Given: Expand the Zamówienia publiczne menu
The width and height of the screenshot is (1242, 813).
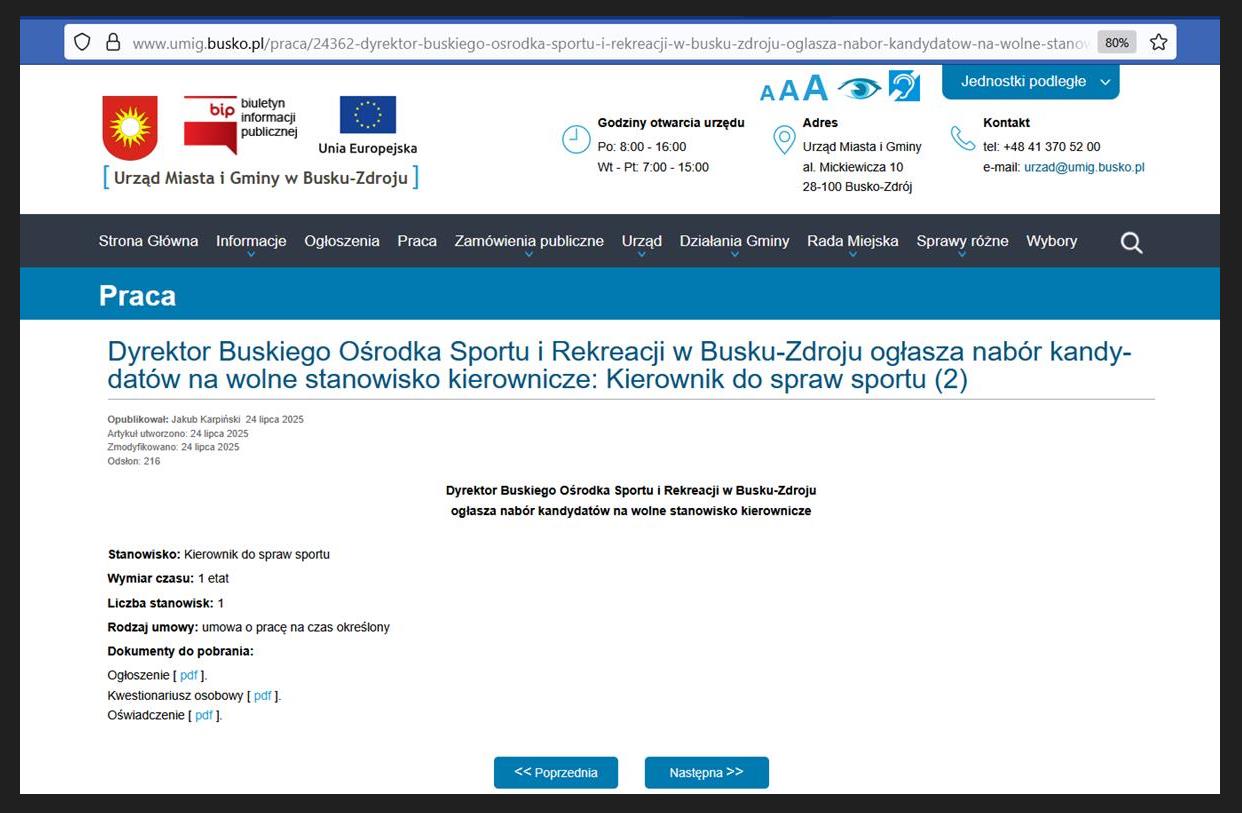Looking at the screenshot, I should (529, 241).
